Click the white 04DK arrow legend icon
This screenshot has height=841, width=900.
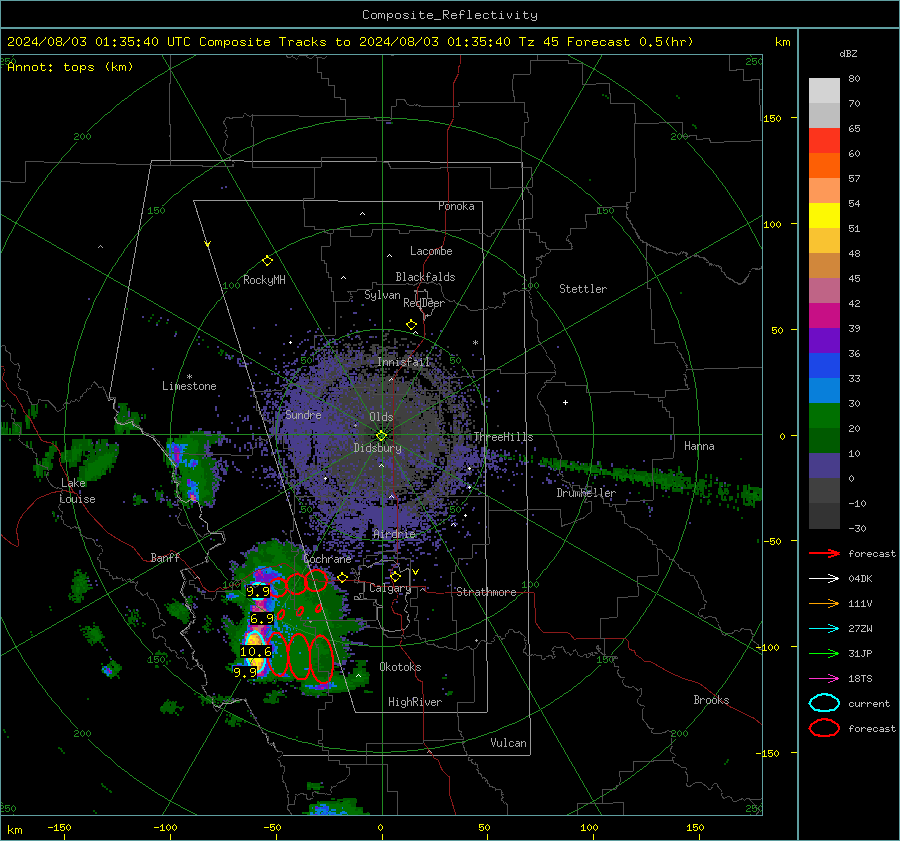[824, 579]
